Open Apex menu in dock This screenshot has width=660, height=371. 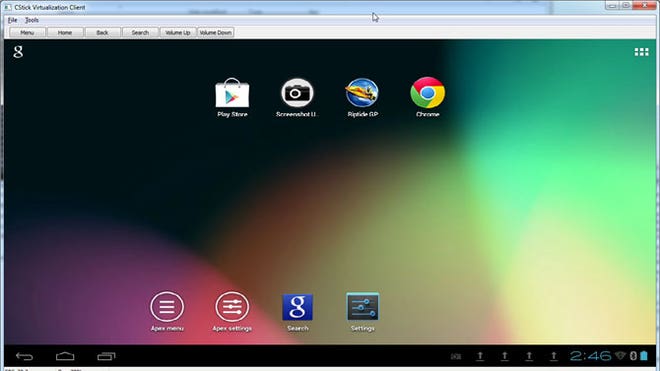pyautogui.click(x=167, y=311)
